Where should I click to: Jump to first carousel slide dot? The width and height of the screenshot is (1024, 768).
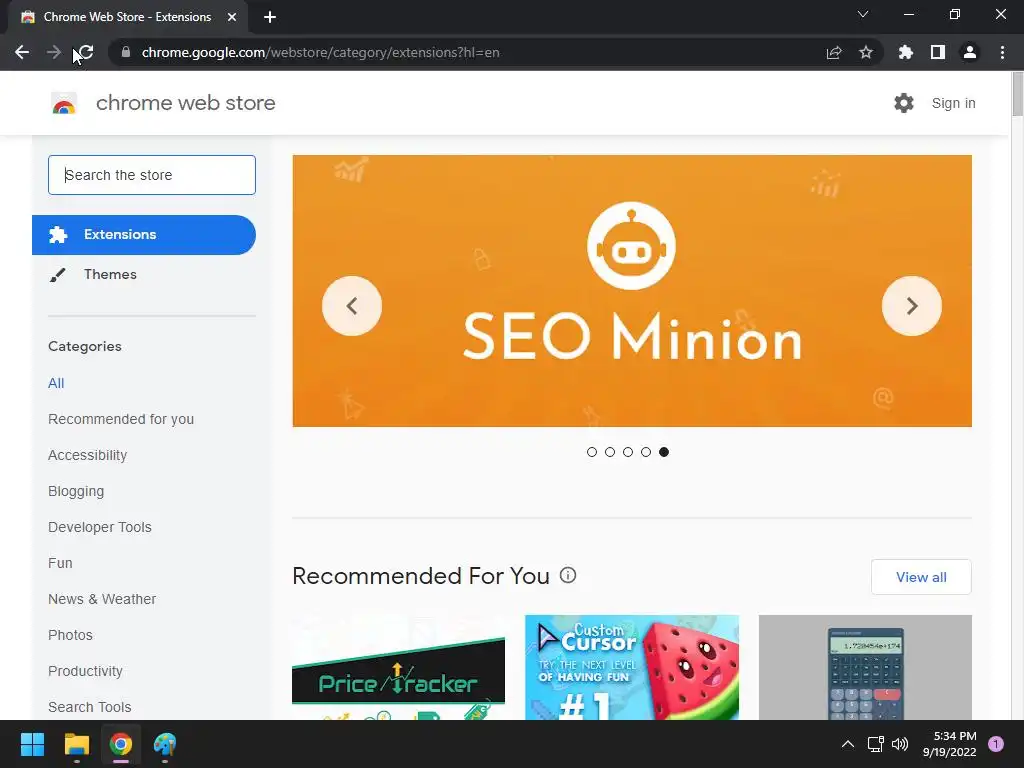click(592, 452)
